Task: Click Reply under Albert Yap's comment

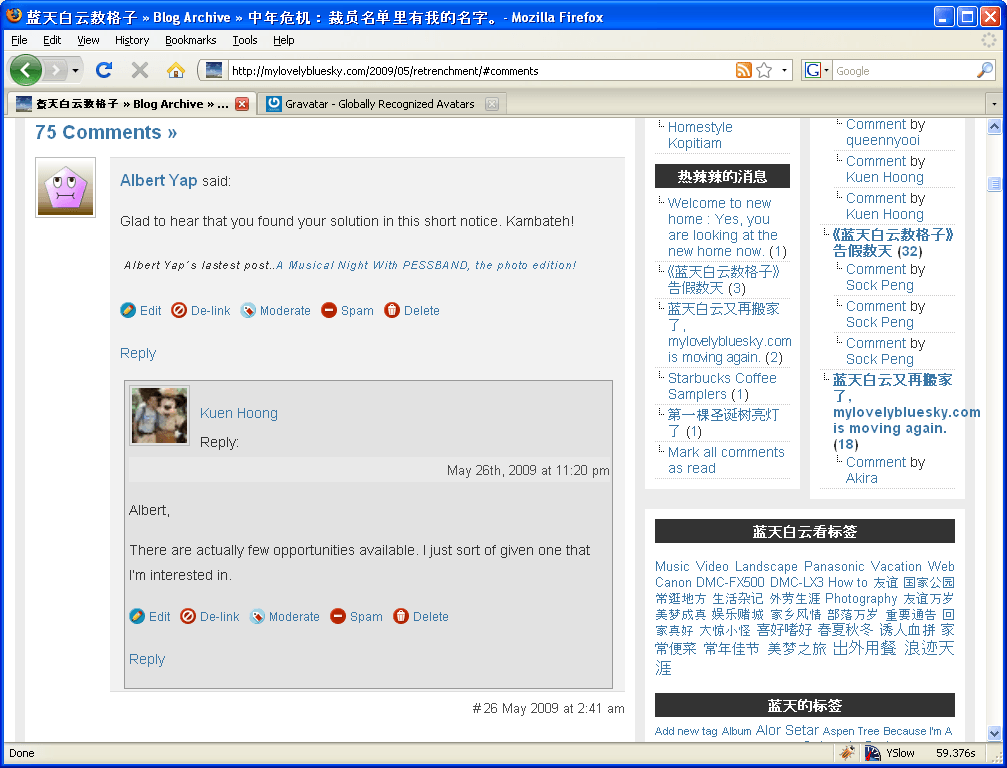Action: pos(138,353)
